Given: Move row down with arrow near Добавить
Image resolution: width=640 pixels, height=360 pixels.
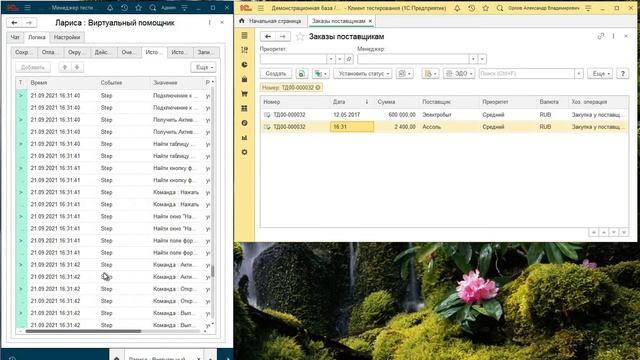Looking at the screenshot, I should pyautogui.click(x=77, y=67).
